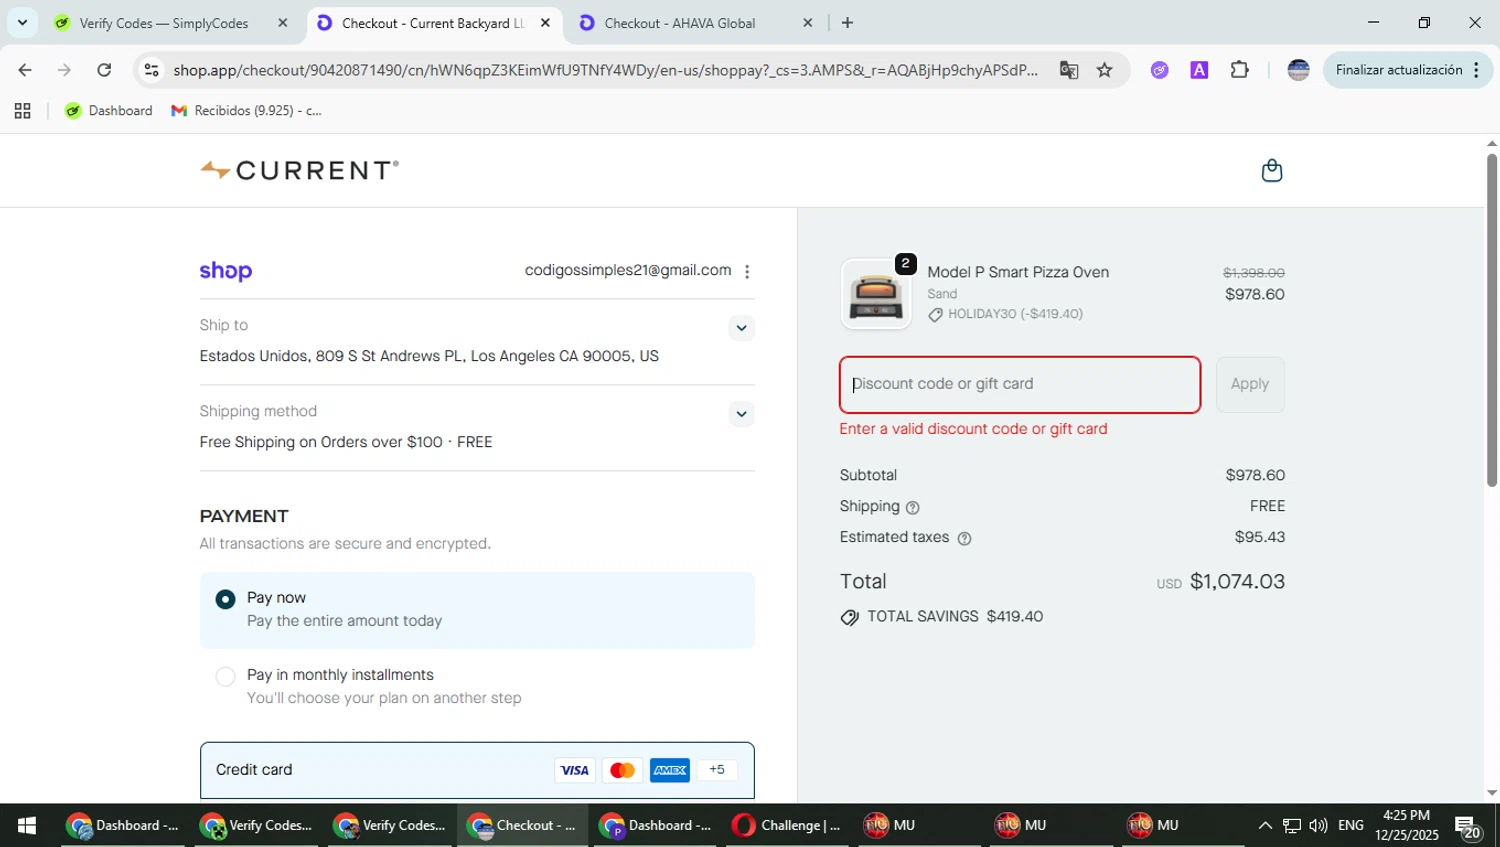View site information icon in address bar
This screenshot has width=1500, height=847.
pyautogui.click(x=151, y=70)
